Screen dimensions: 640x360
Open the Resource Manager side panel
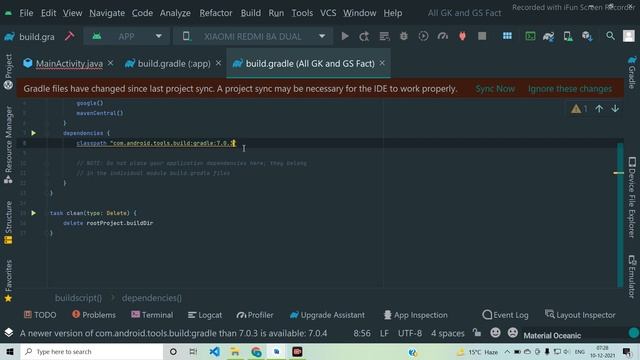click(x=8, y=145)
